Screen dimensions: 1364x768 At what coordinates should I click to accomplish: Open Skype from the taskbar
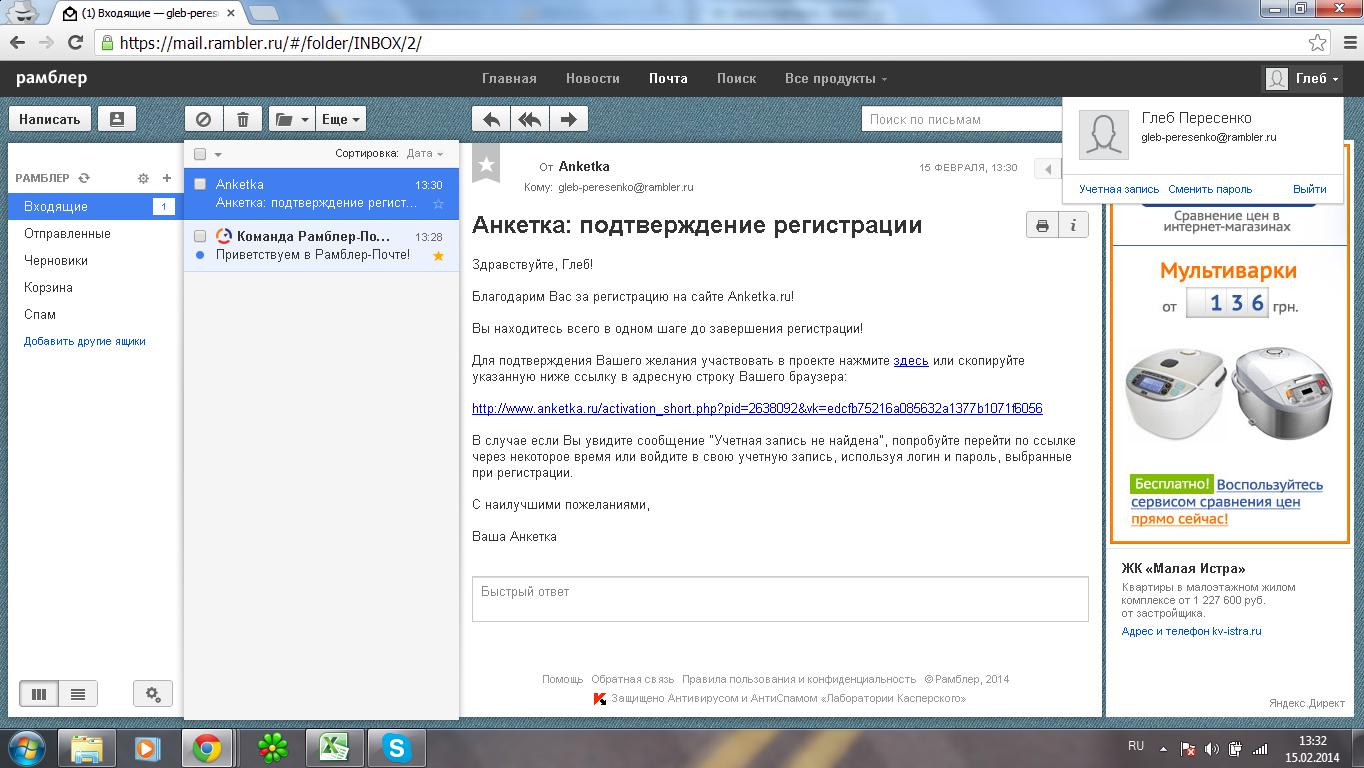point(397,748)
